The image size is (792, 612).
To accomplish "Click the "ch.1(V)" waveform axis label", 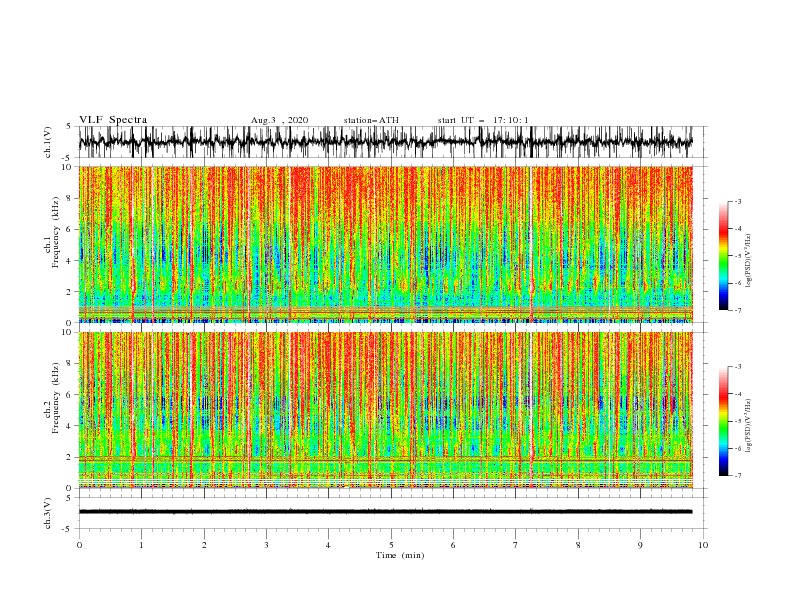I will [x=48, y=142].
